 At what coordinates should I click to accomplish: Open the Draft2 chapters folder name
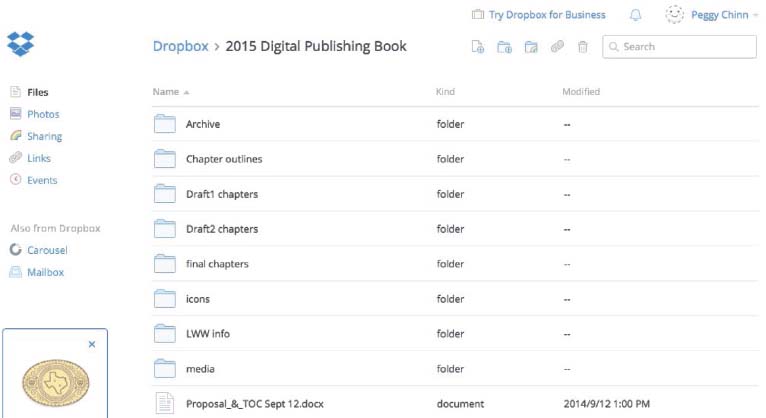(222, 229)
